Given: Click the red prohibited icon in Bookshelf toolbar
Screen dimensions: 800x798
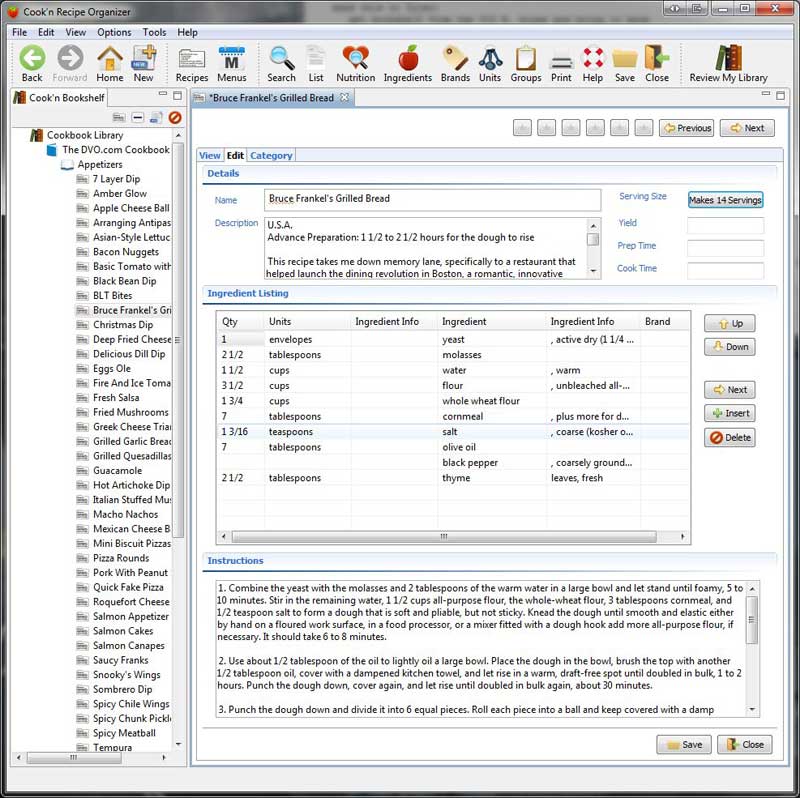Looking at the screenshot, I should pos(175,118).
